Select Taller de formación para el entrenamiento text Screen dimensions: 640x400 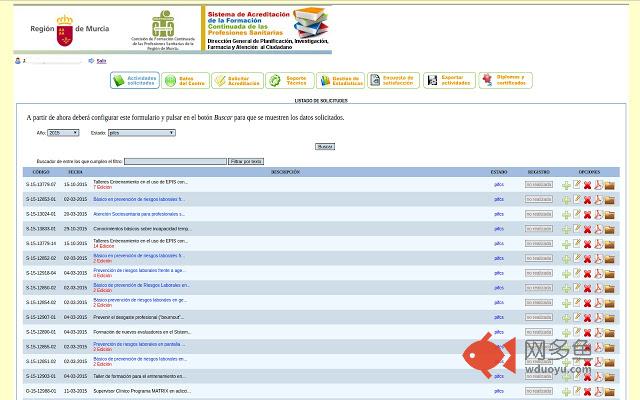pos(139,376)
